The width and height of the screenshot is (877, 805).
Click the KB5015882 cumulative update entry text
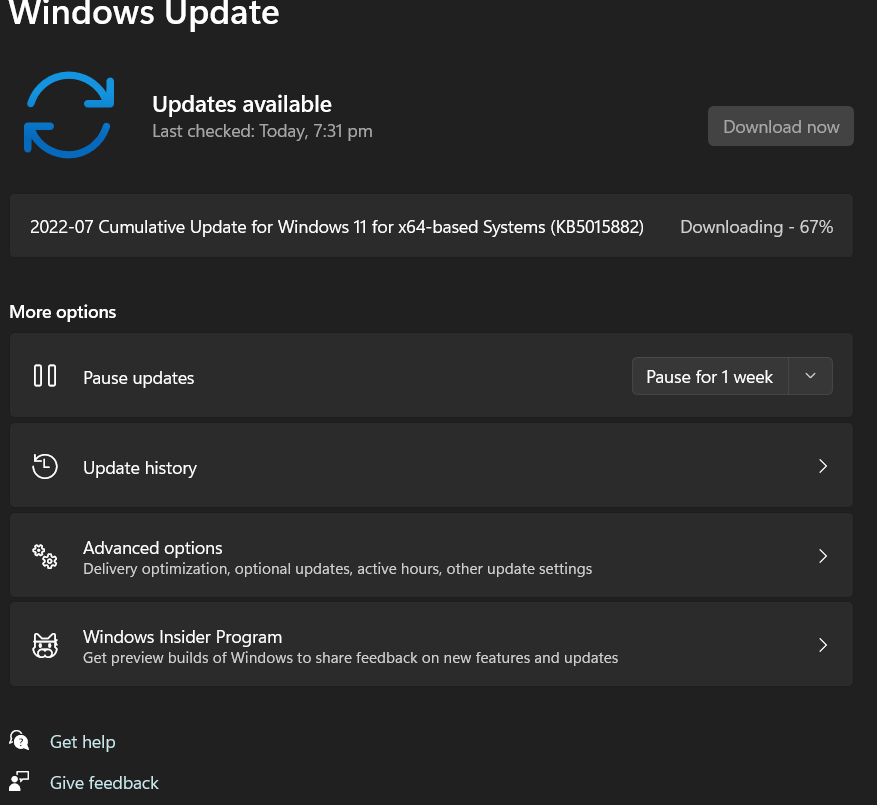tap(337, 227)
